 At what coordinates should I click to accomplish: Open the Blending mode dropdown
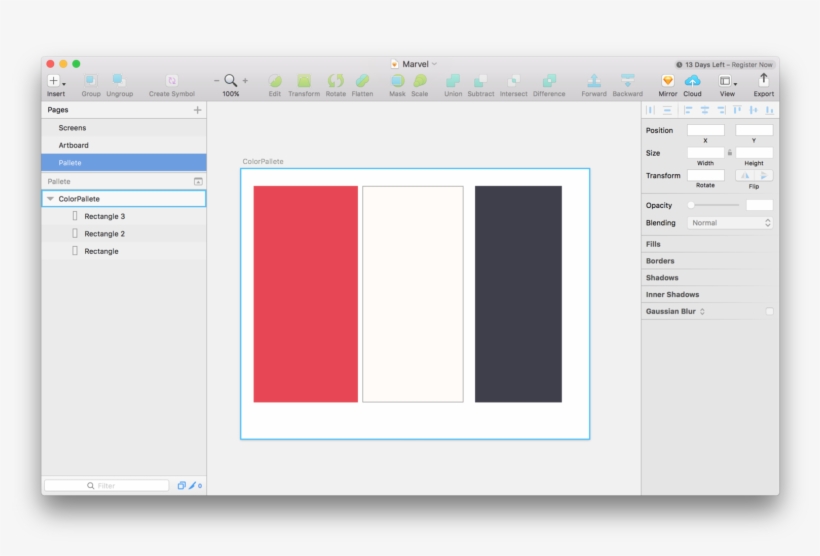click(731, 223)
